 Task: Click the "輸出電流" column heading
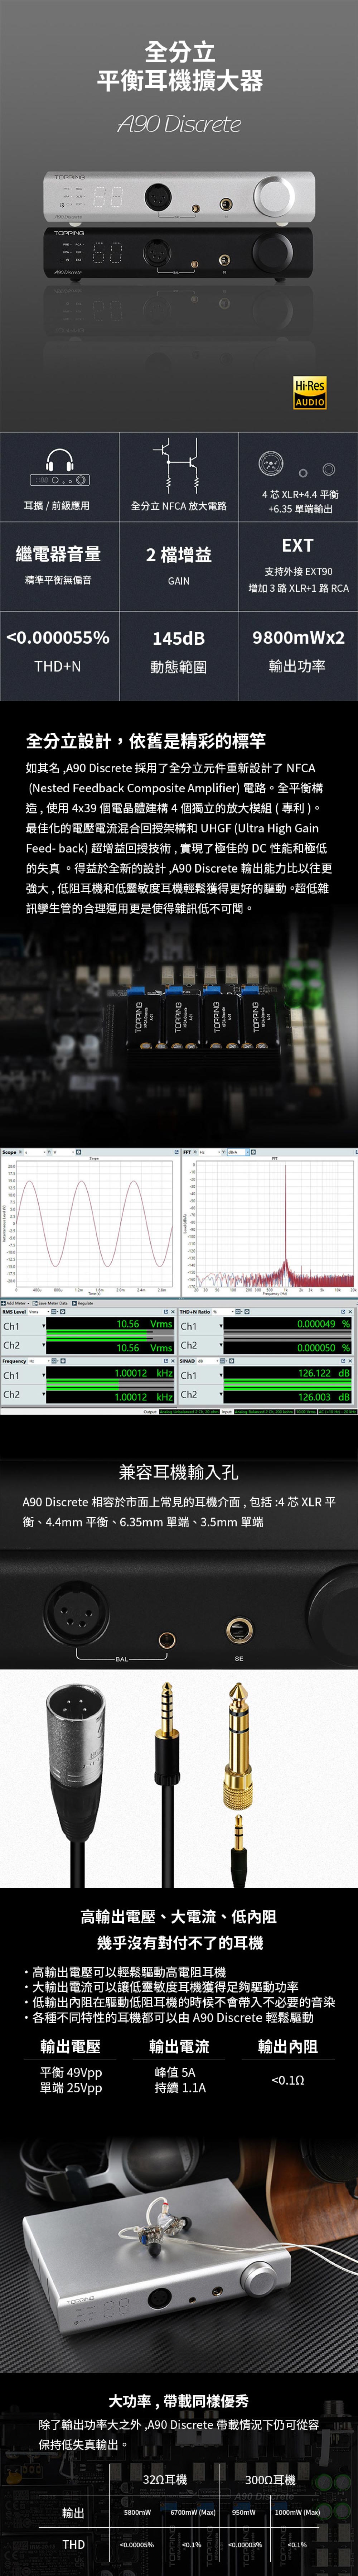pyautogui.click(x=179, y=2046)
